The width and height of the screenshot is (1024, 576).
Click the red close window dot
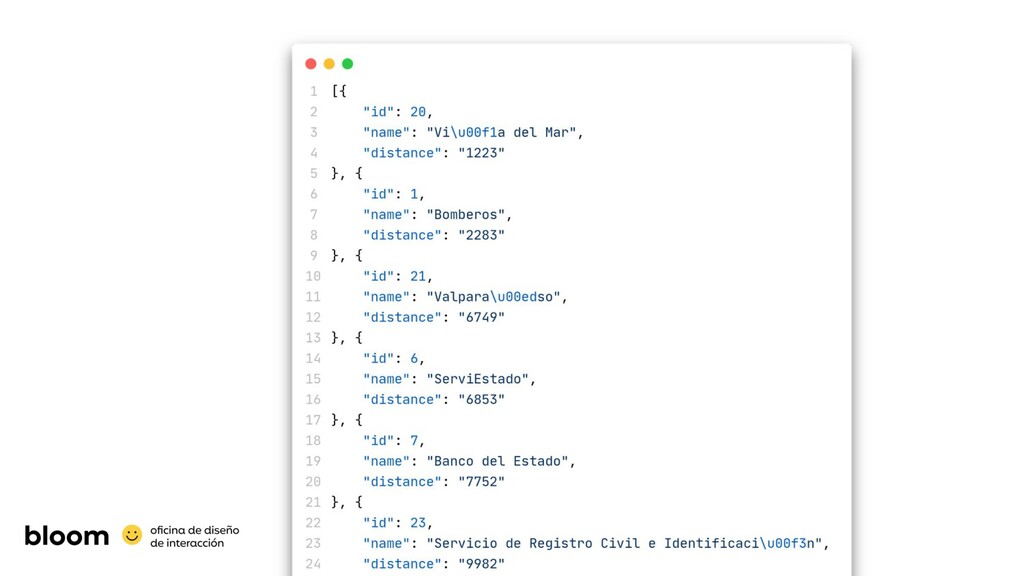(x=311, y=63)
